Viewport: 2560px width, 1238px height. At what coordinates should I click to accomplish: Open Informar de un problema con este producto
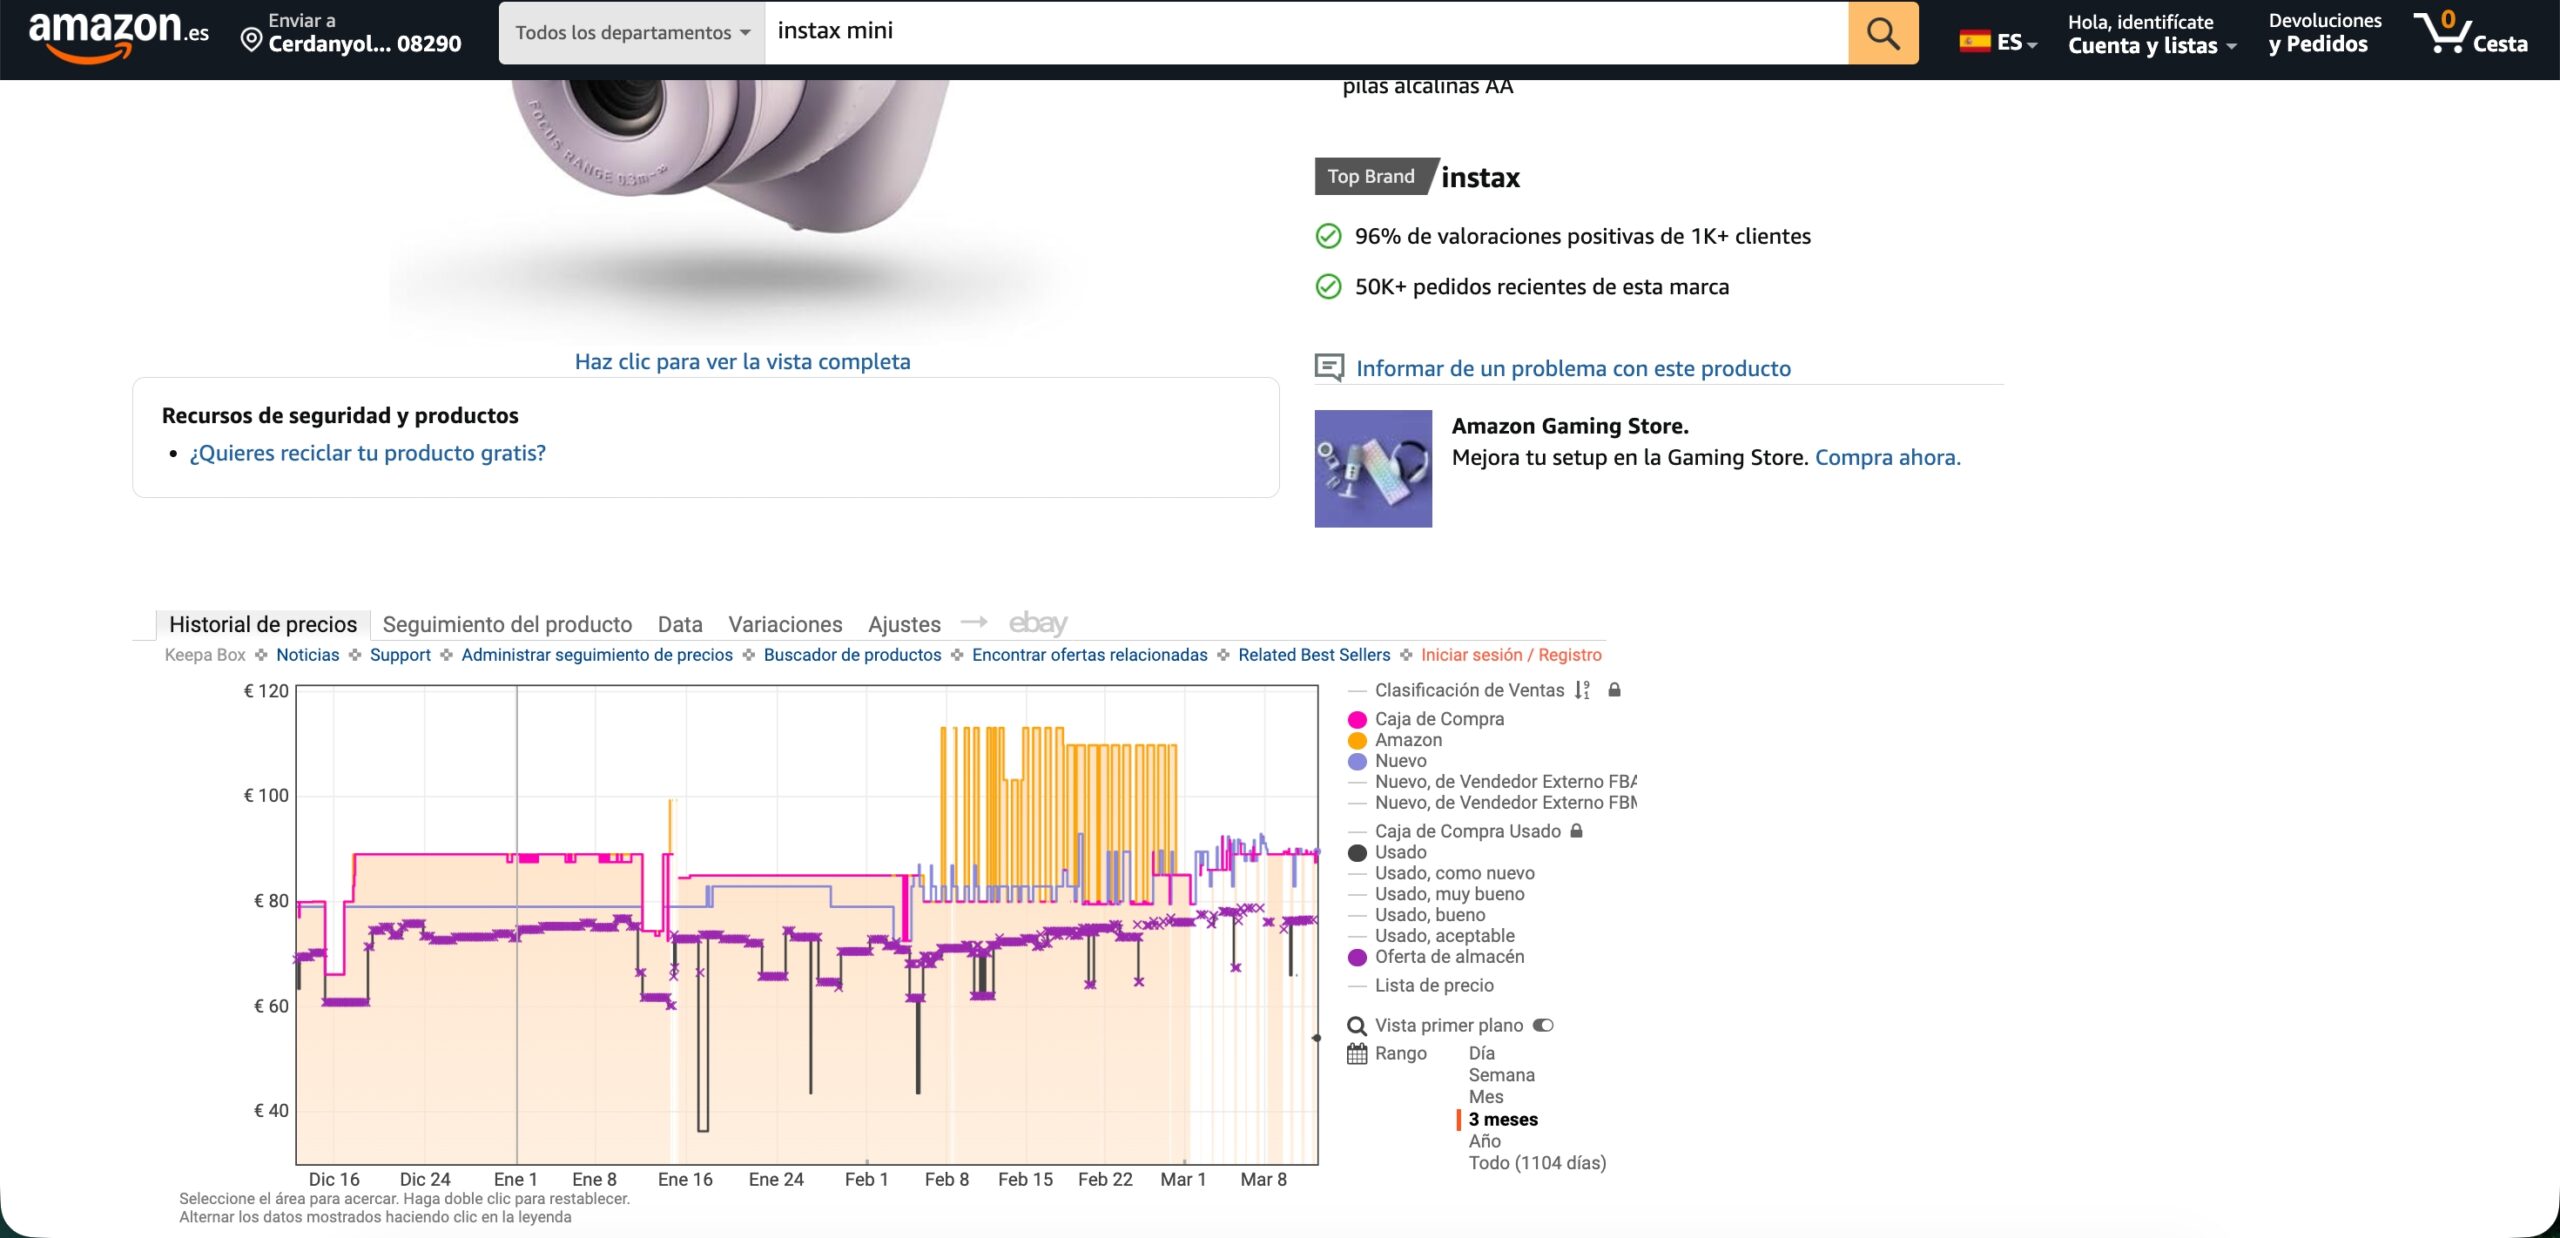1573,368
